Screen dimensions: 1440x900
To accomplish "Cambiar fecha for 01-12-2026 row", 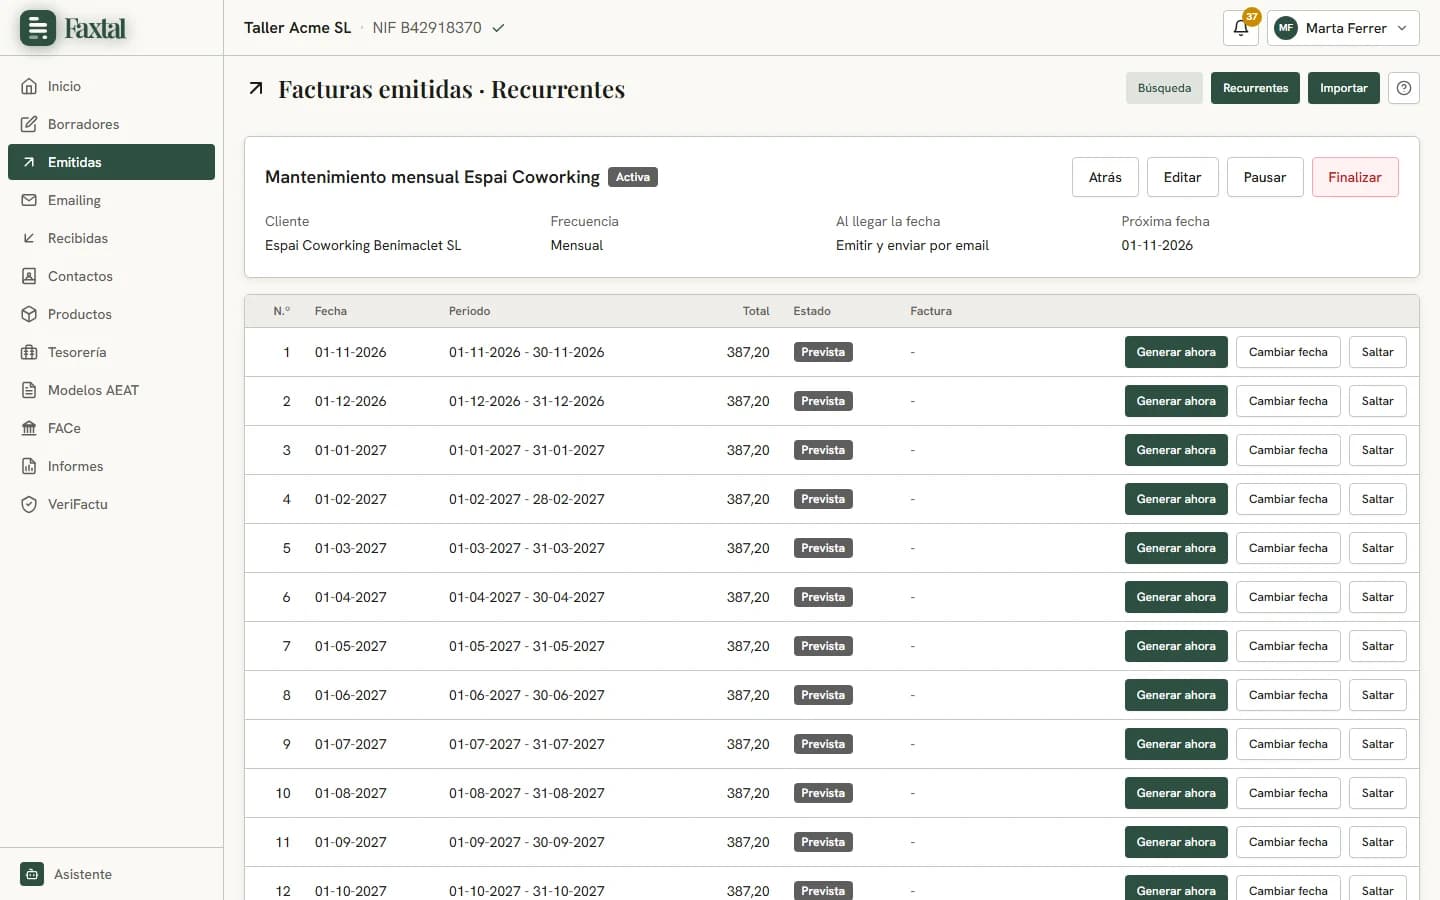I will 1288,401.
